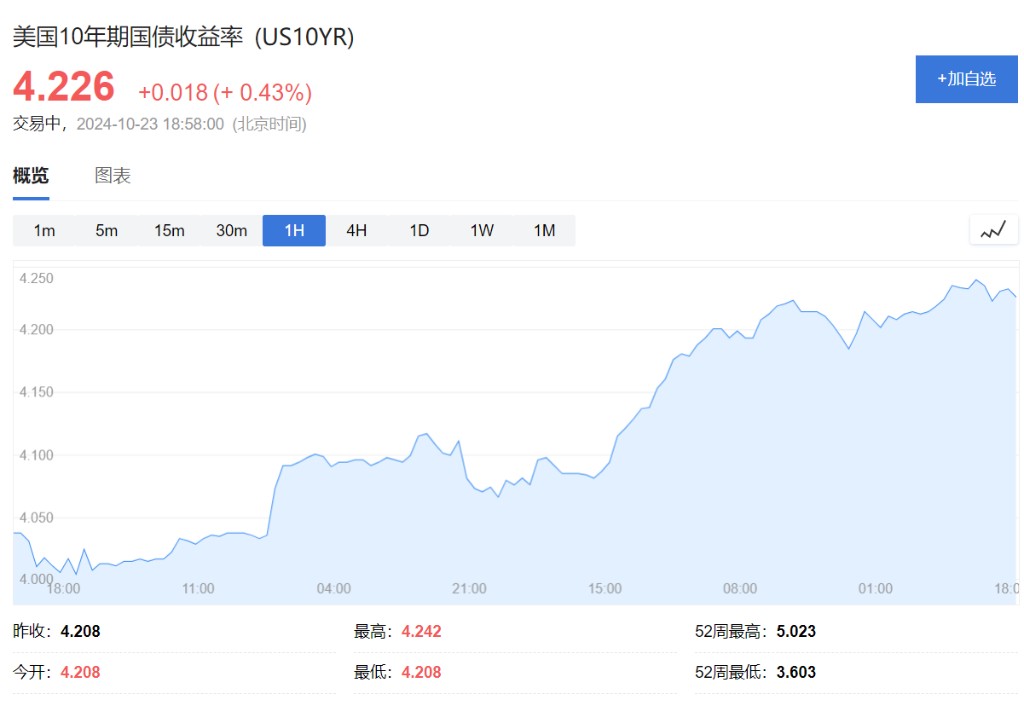Switch chart to 1M monthly interval
The width and height of the screenshot is (1024, 703).
(544, 231)
